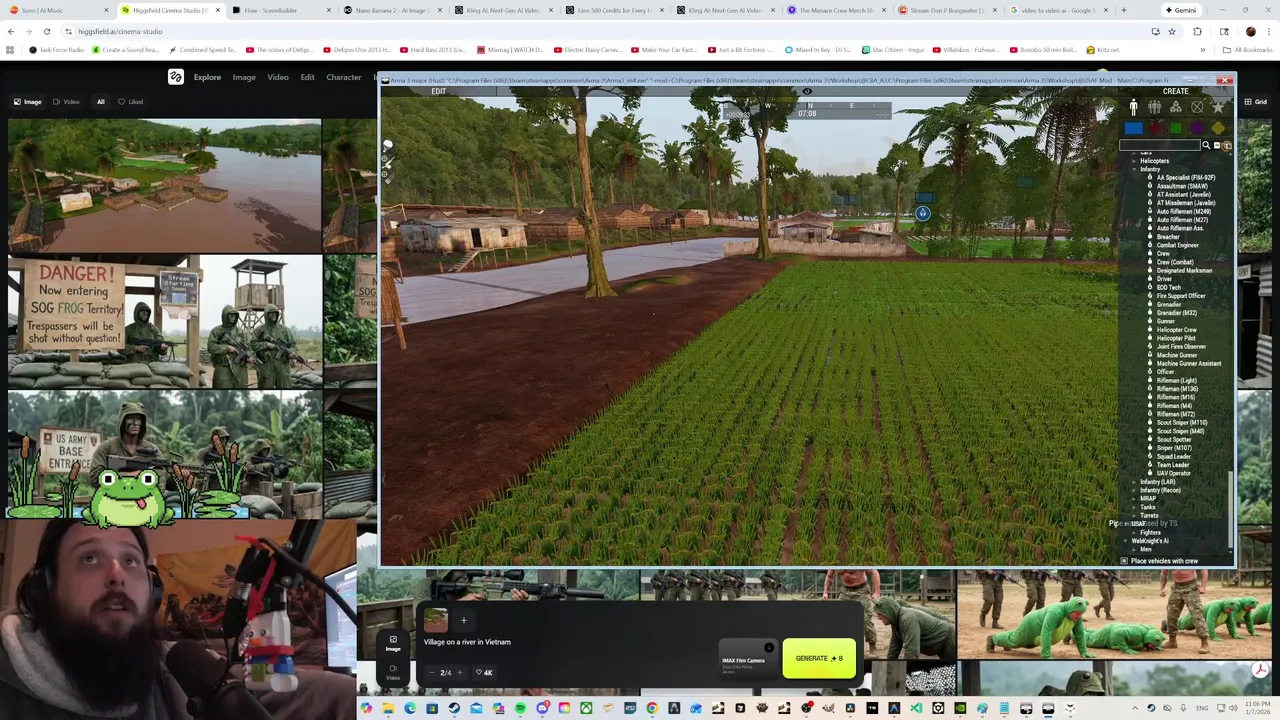
Task: Expand the Tanks category
Action: pos(1134,507)
